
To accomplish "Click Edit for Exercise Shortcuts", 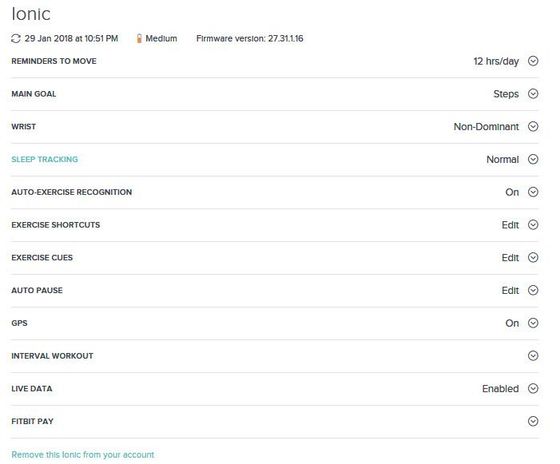I will tap(510, 225).
